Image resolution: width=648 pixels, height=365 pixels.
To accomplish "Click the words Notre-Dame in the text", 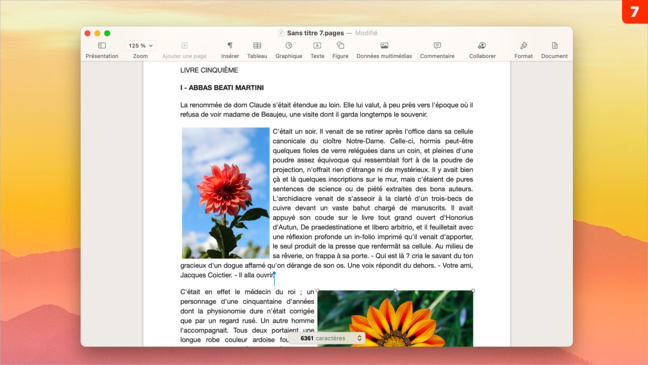I will tap(365, 141).
